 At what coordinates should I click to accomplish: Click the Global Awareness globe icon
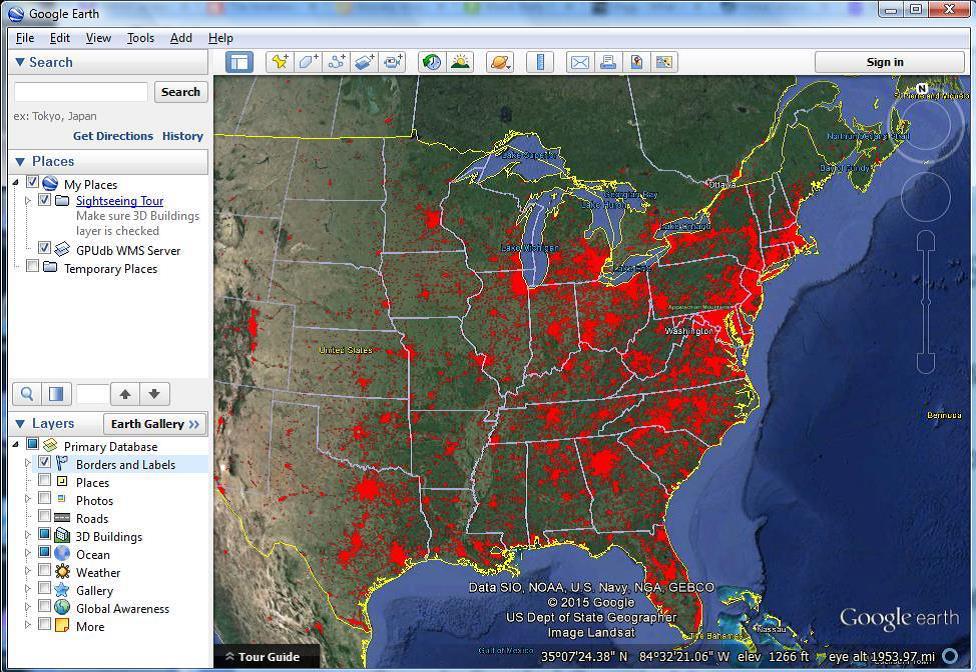click(x=62, y=607)
